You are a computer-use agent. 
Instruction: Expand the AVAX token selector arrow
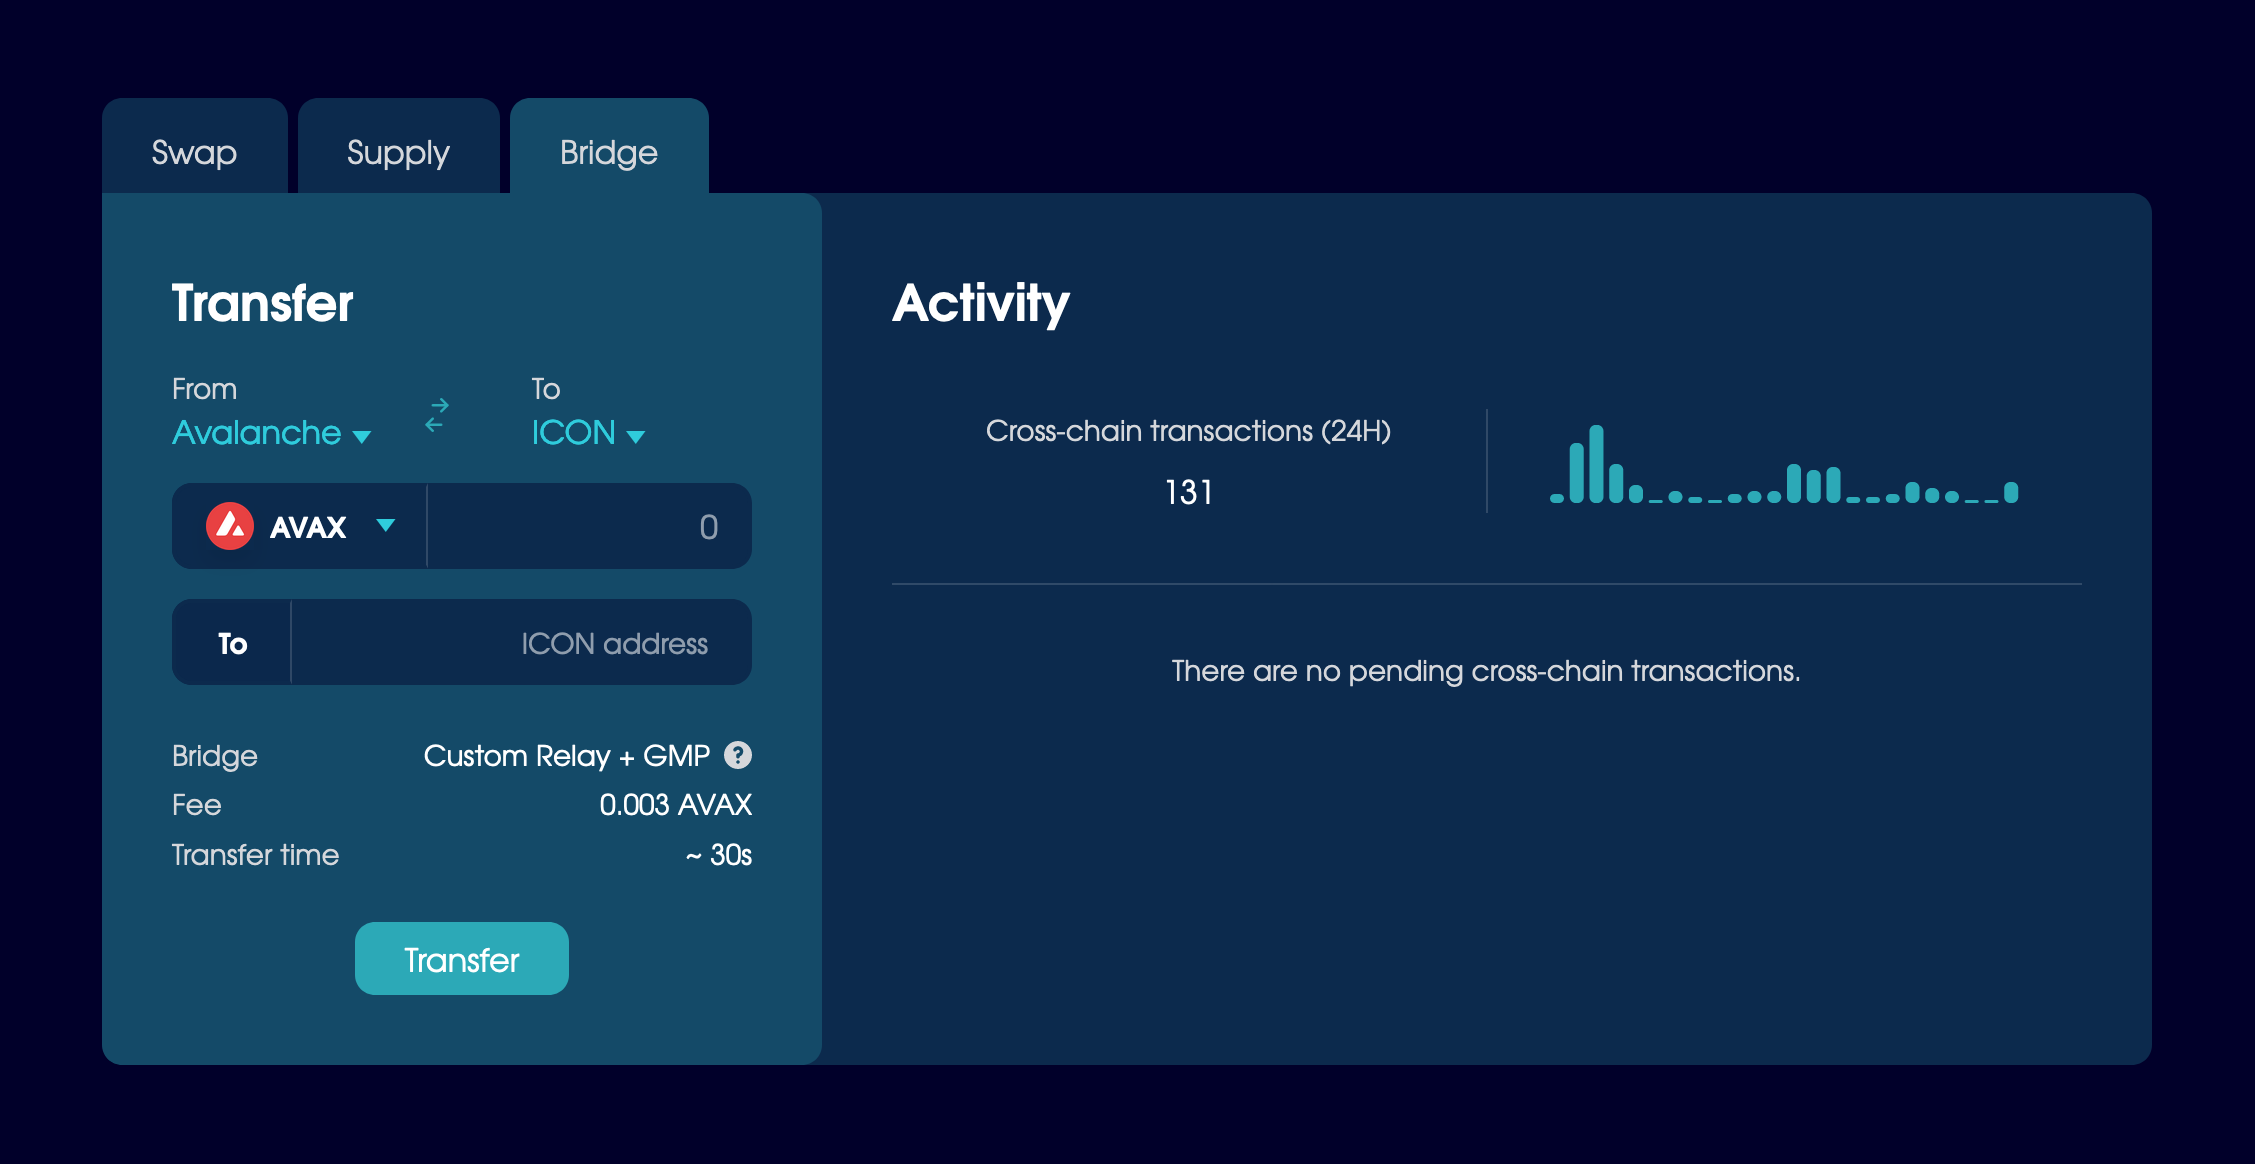pos(386,526)
